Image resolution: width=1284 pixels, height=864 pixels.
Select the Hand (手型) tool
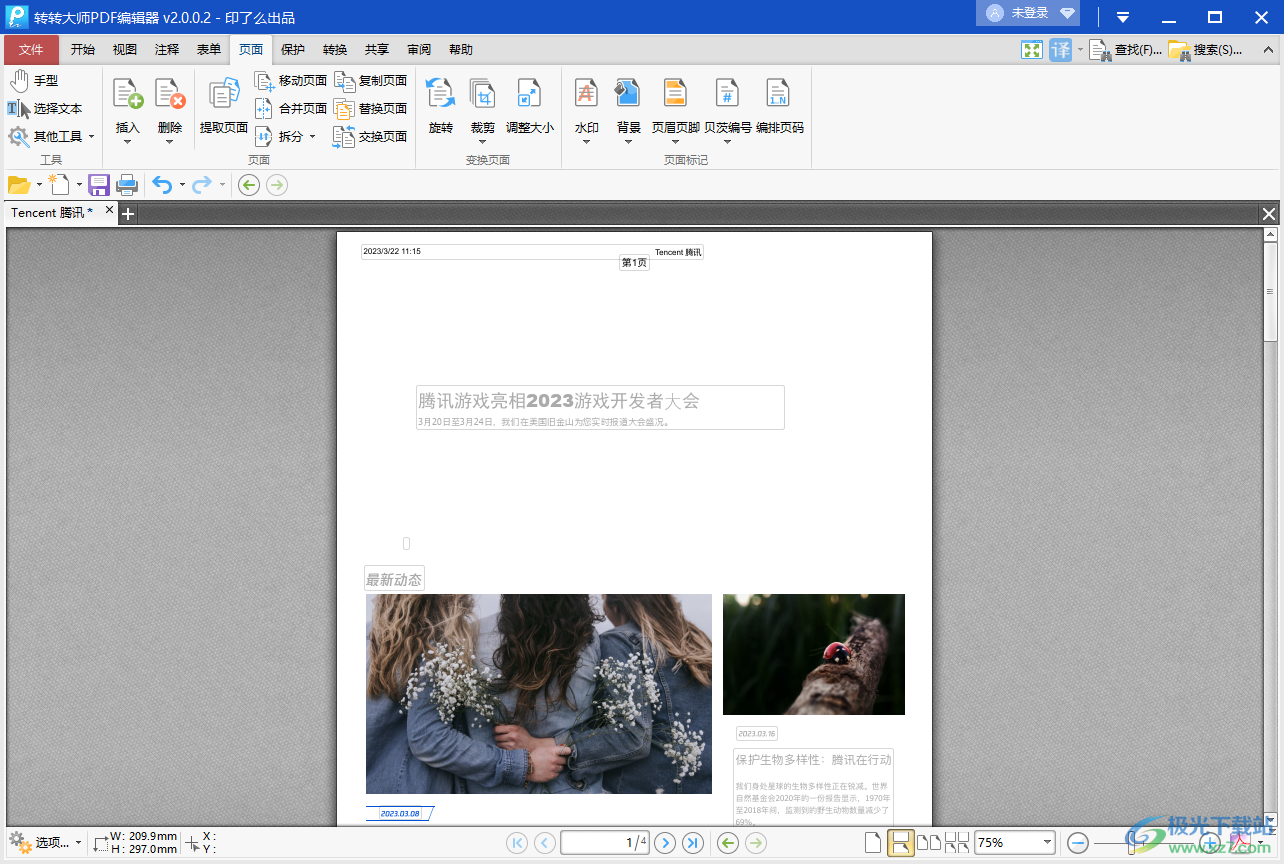tap(34, 81)
